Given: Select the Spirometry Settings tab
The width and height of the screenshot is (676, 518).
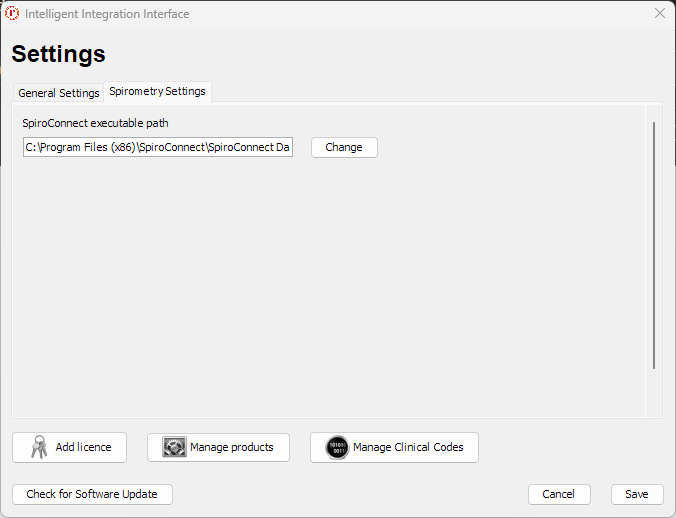Looking at the screenshot, I should (x=157, y=91).
